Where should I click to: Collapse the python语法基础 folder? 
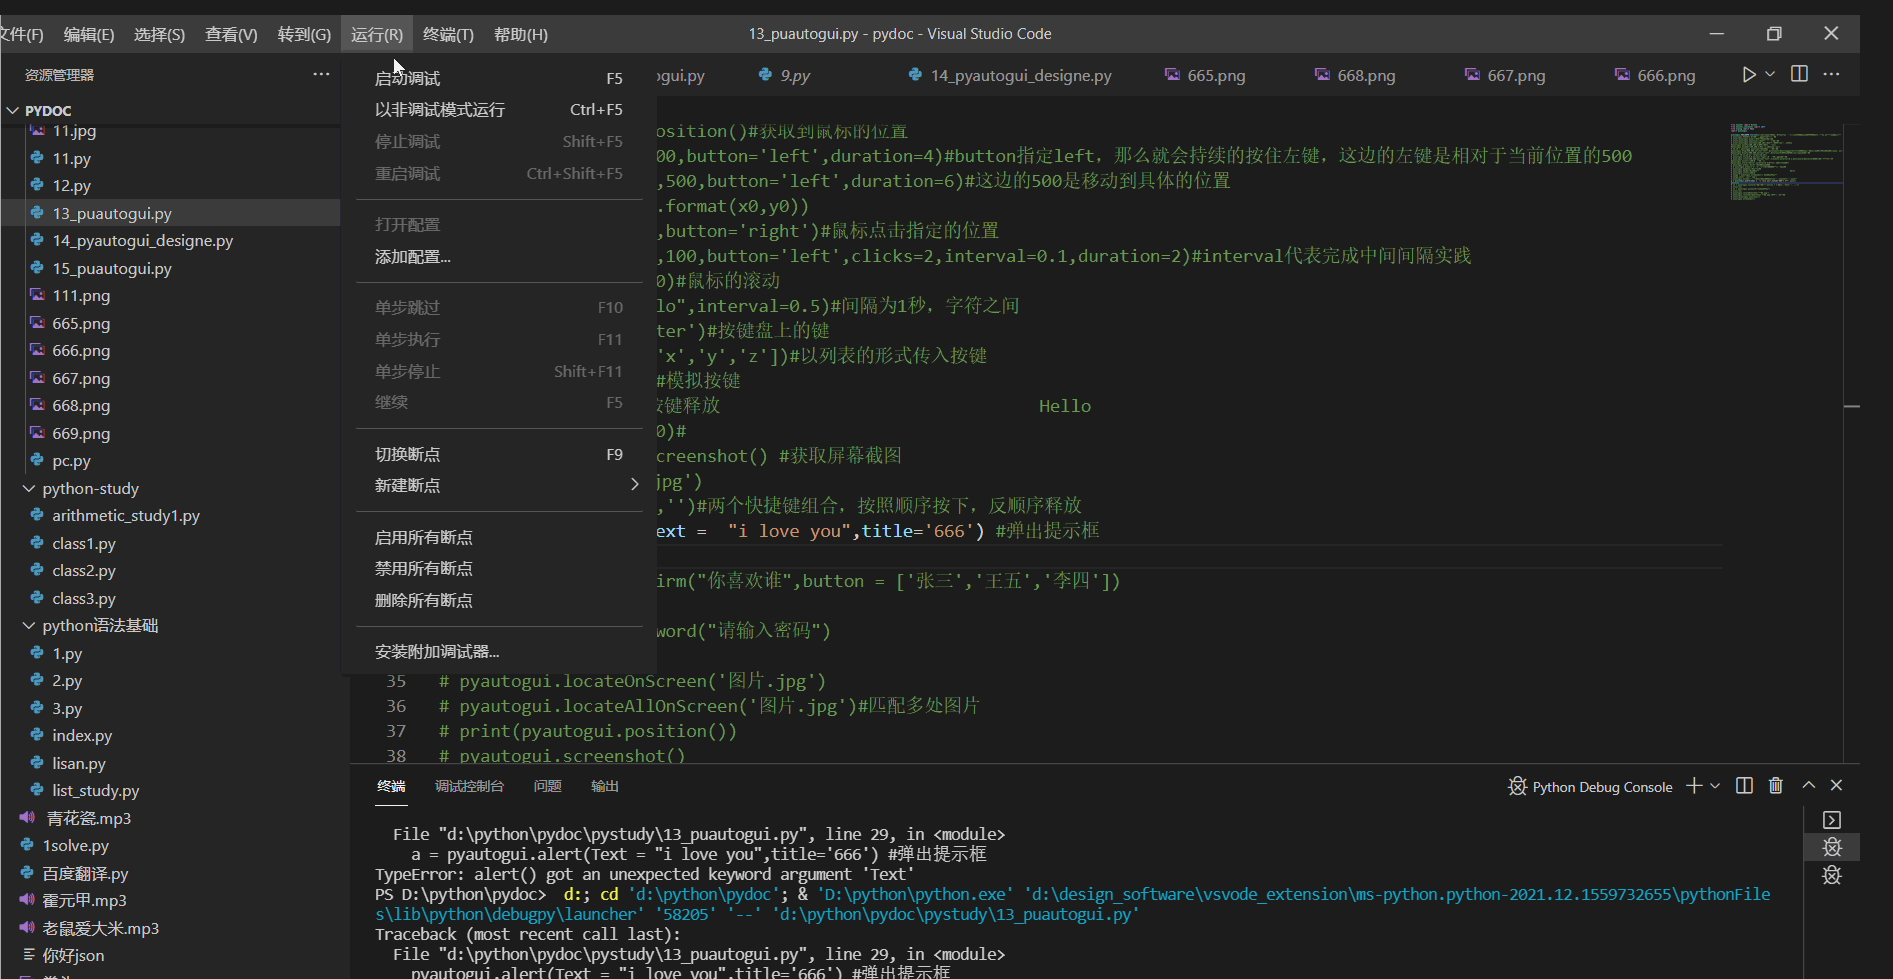(28, 625)
